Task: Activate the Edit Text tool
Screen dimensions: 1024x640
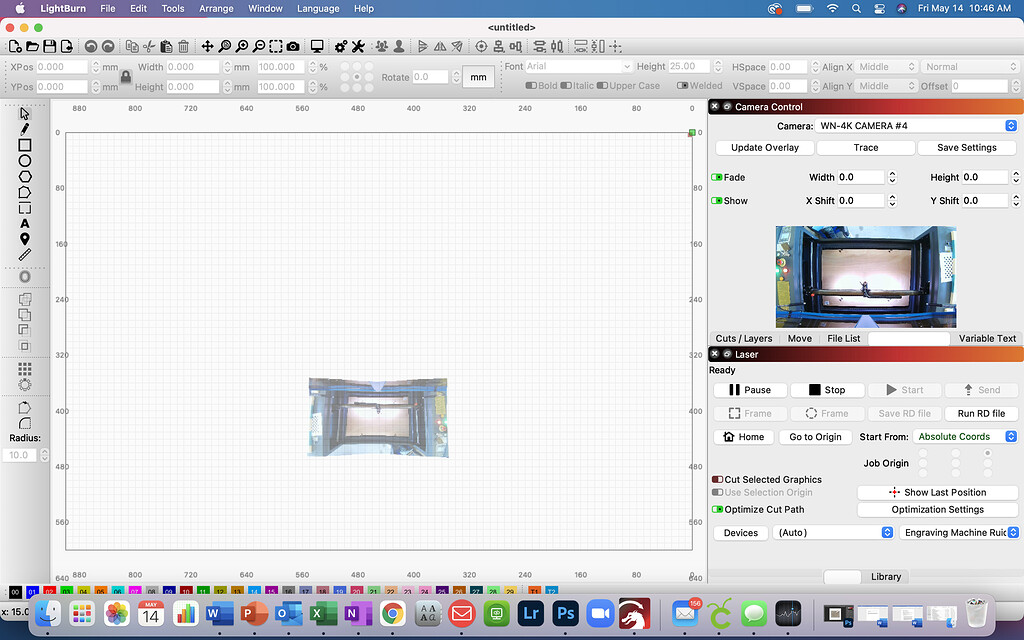Action: point(25,223)
